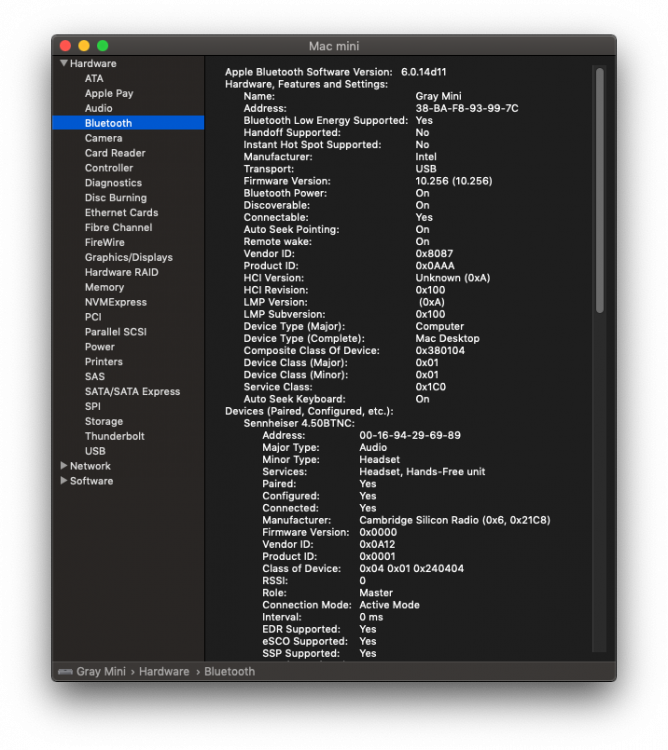Click Gray Mini in the path bar
The image size is (668, 750).
[101, 672]
